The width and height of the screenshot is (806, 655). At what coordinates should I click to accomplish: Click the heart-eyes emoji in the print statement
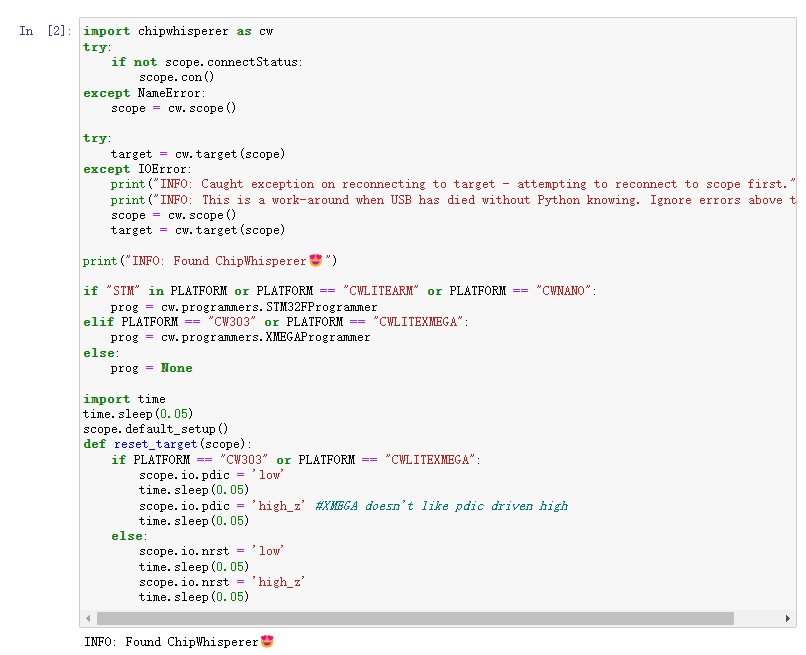click(x=317, y=261)
